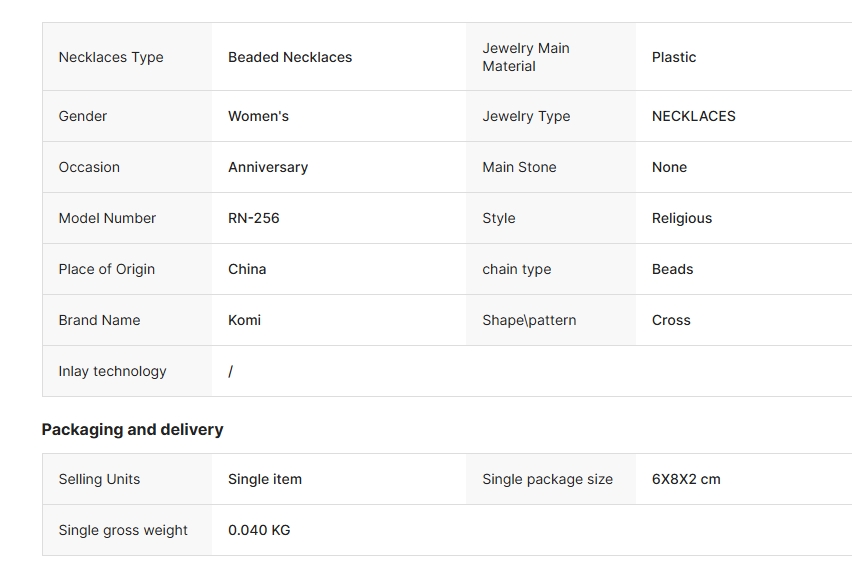This screenshot has height=569, width=852.
Task: Select the 0.040 KG gross weight value
Action: point(259,530)
